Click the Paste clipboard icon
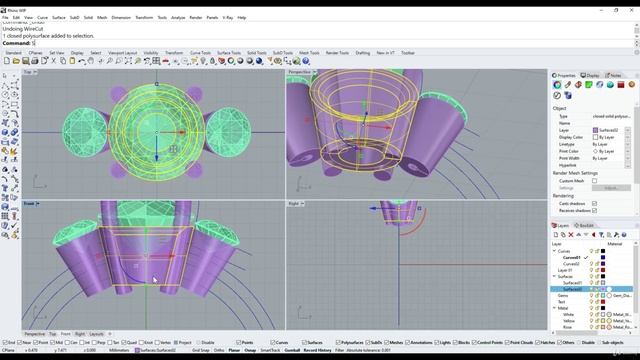The width and height of the screenshot is (640, 360). pyautogui.click(x=72, y=61)
